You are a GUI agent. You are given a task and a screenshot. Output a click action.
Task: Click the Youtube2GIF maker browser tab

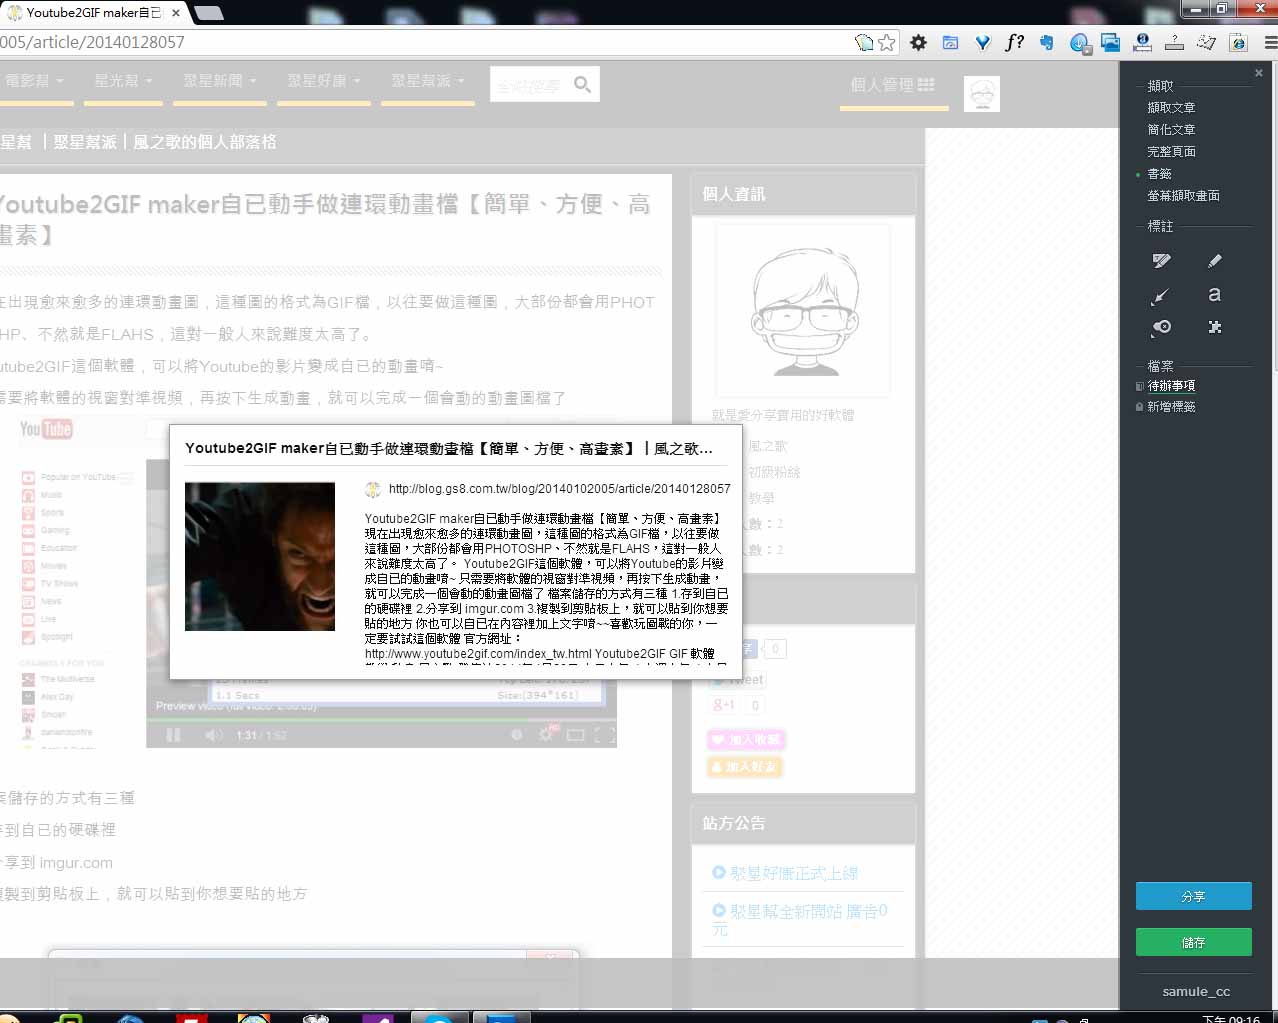(92, 13)
